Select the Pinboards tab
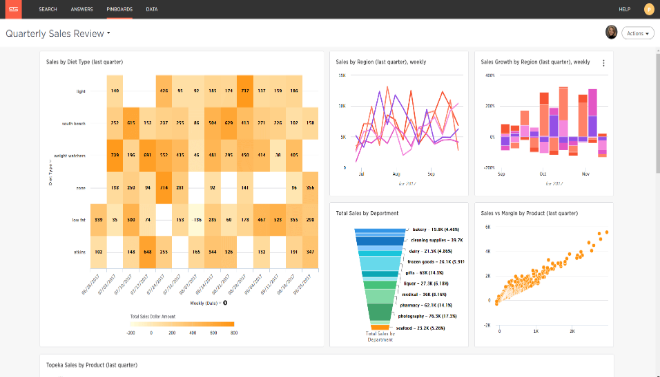Image resolution: width=660 pixels, height=377 pixels. tap(120, 9)
